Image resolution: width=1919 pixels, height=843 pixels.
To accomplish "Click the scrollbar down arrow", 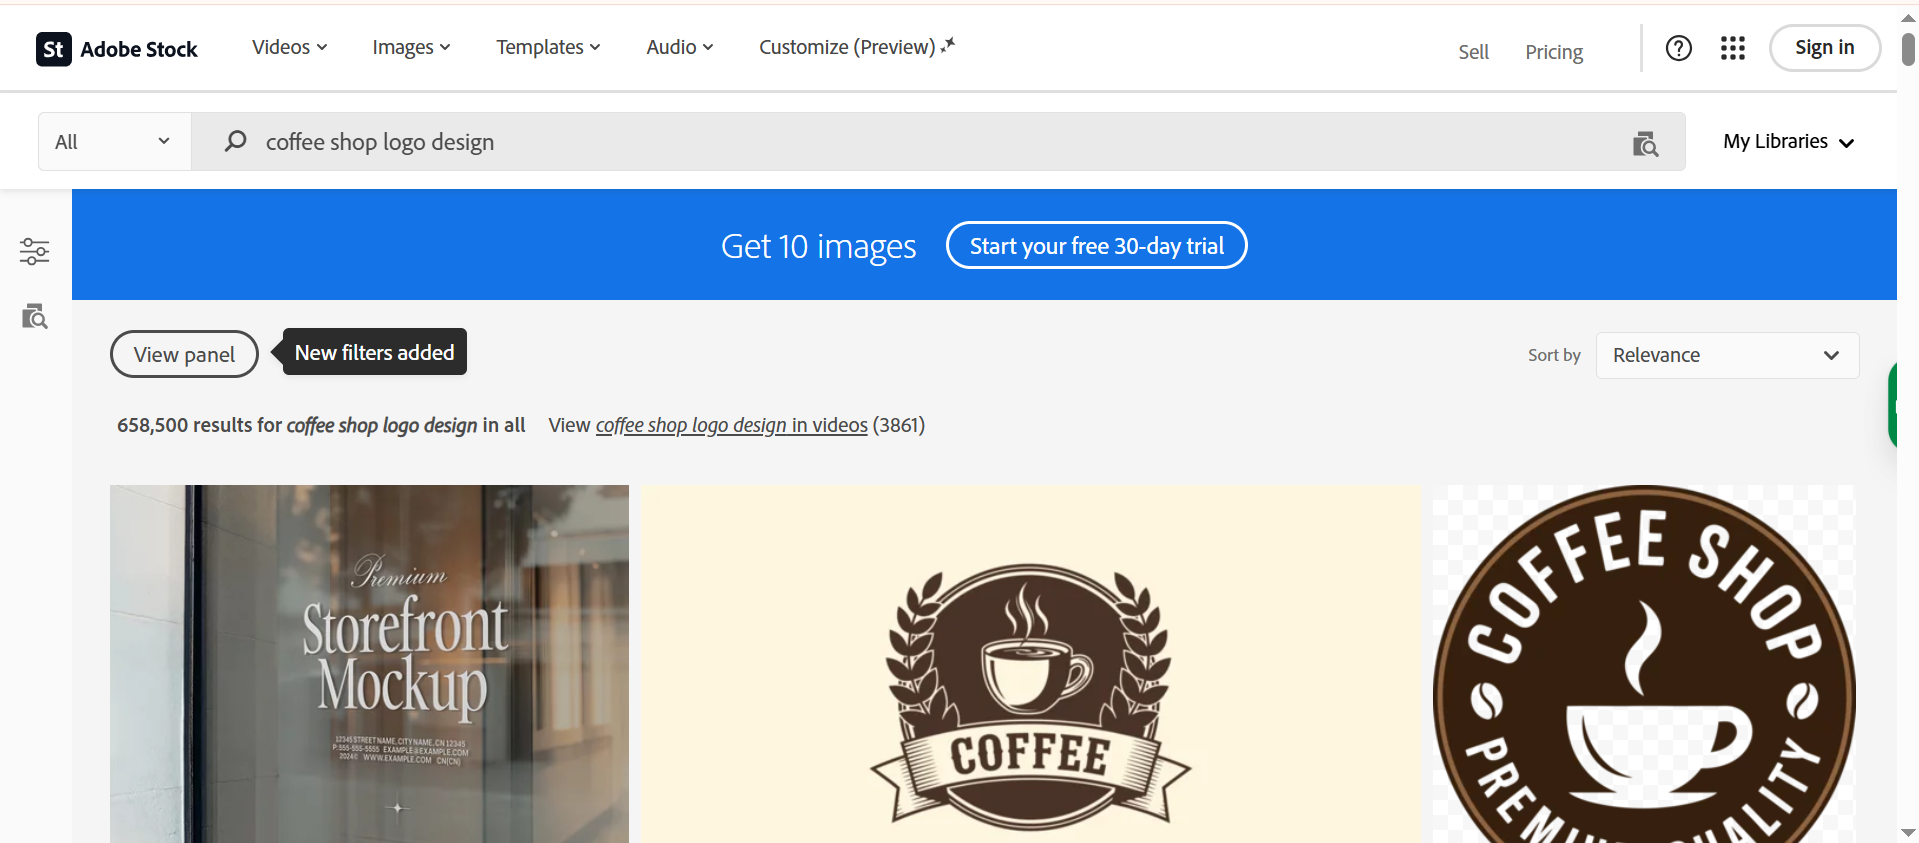I will tap(1908, 832).
